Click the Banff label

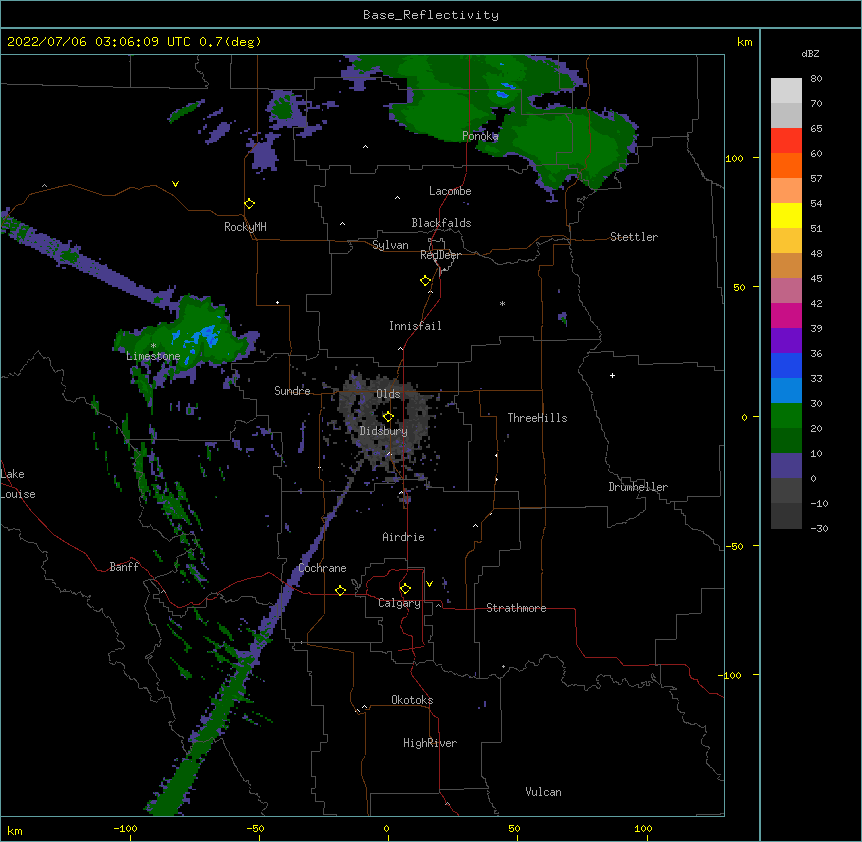click(x=124, y=567)
